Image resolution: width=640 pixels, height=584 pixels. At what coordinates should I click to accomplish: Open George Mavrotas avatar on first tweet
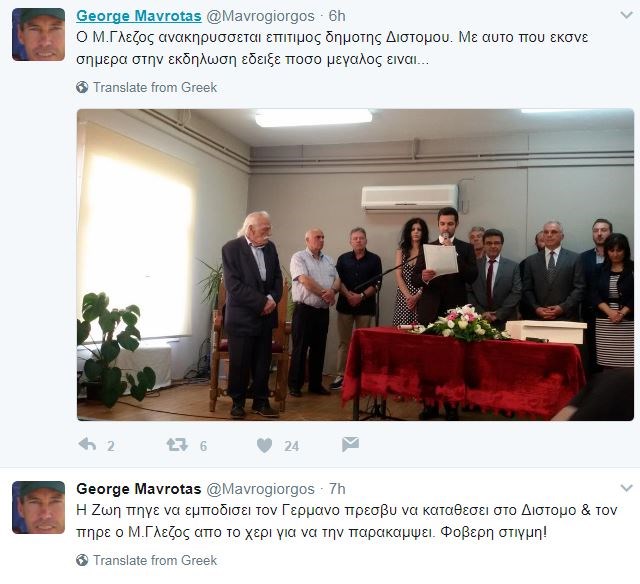click(x=38, y=35)
